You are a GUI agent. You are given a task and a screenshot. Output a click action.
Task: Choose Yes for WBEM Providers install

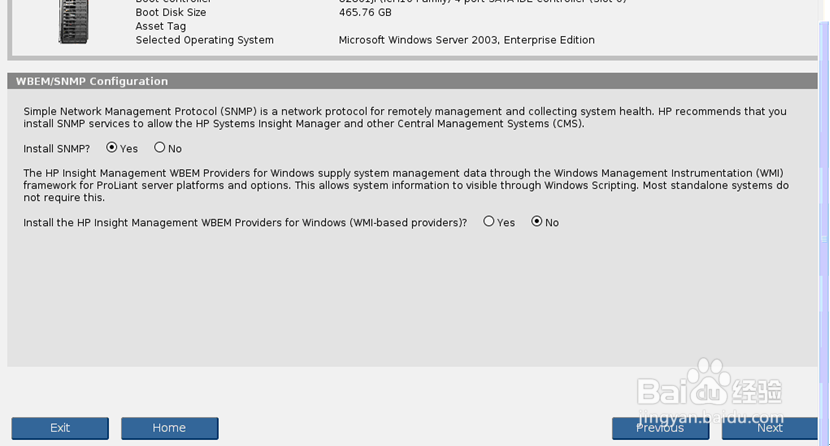point(489,221)
